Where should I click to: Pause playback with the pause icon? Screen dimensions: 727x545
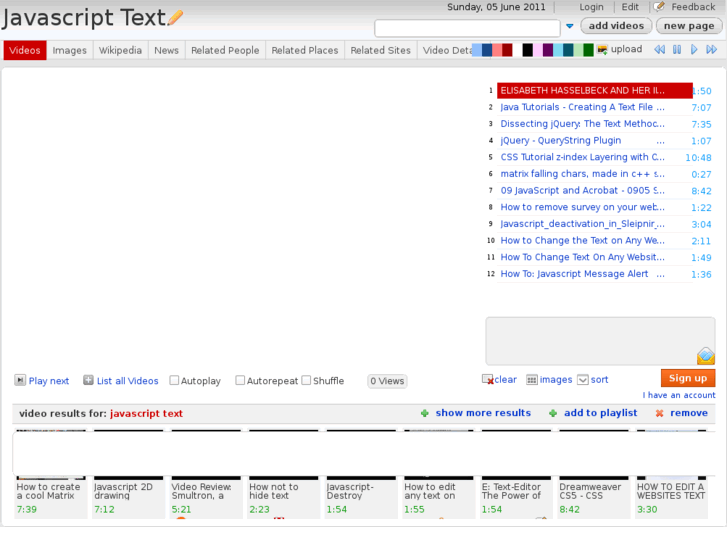pos(677,49)
